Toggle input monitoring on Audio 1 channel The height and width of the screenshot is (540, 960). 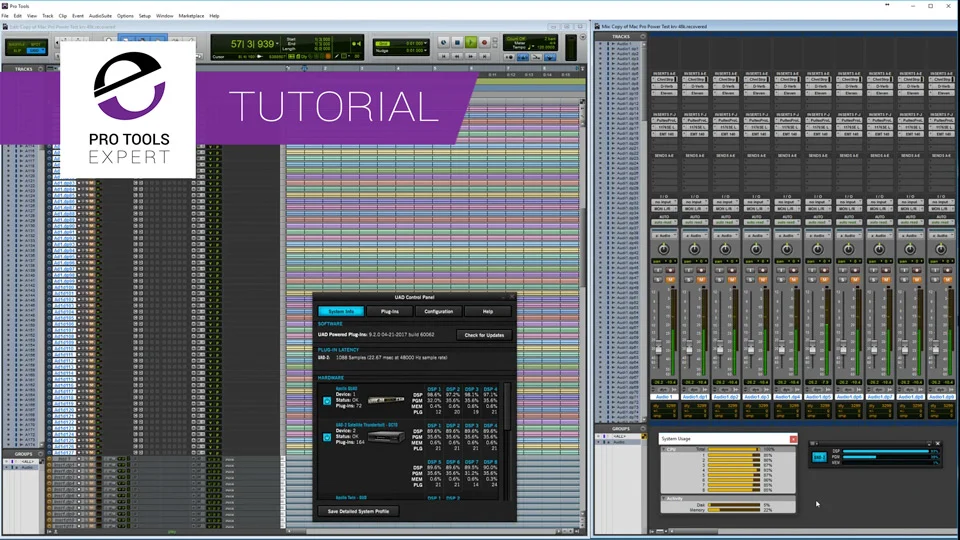[658, 271]
